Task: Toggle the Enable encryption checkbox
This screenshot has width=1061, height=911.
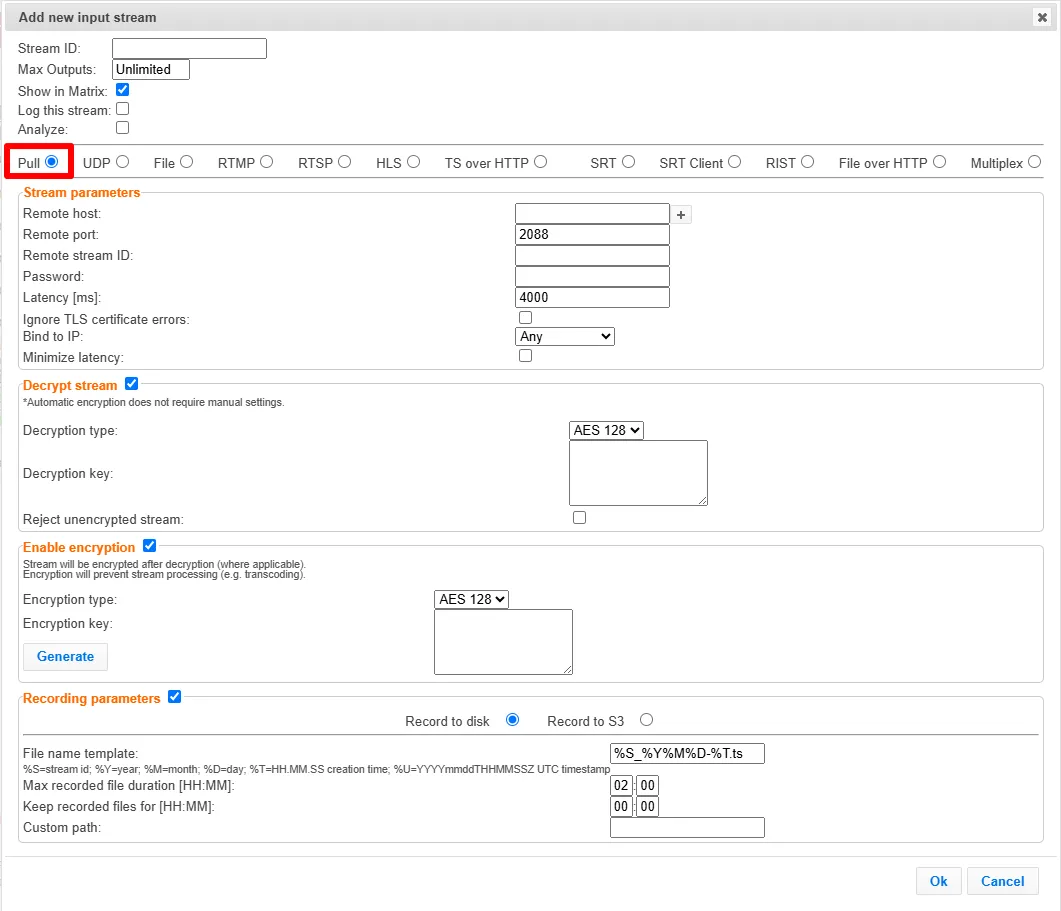Action: [x=150, y=546]
